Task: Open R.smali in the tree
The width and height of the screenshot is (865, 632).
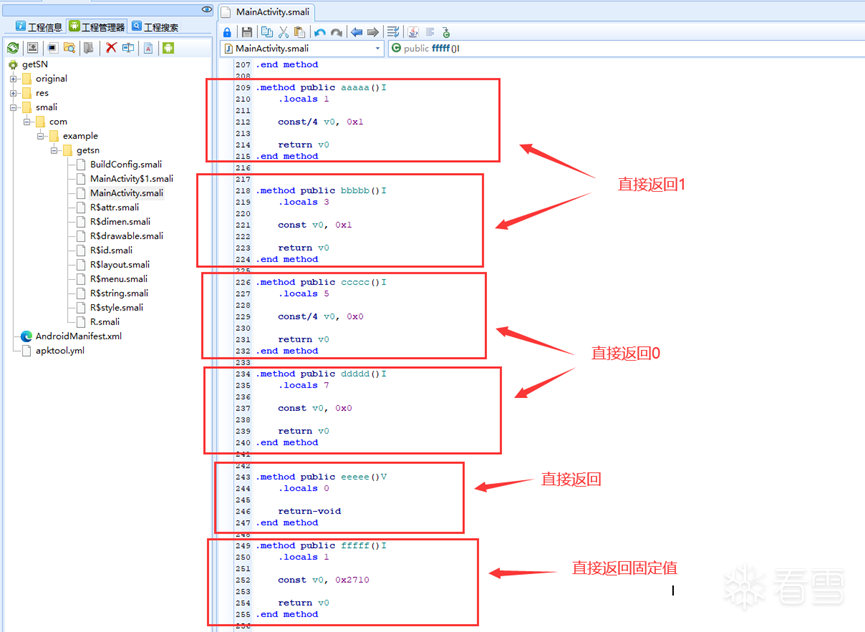Action: pos(105,322)
